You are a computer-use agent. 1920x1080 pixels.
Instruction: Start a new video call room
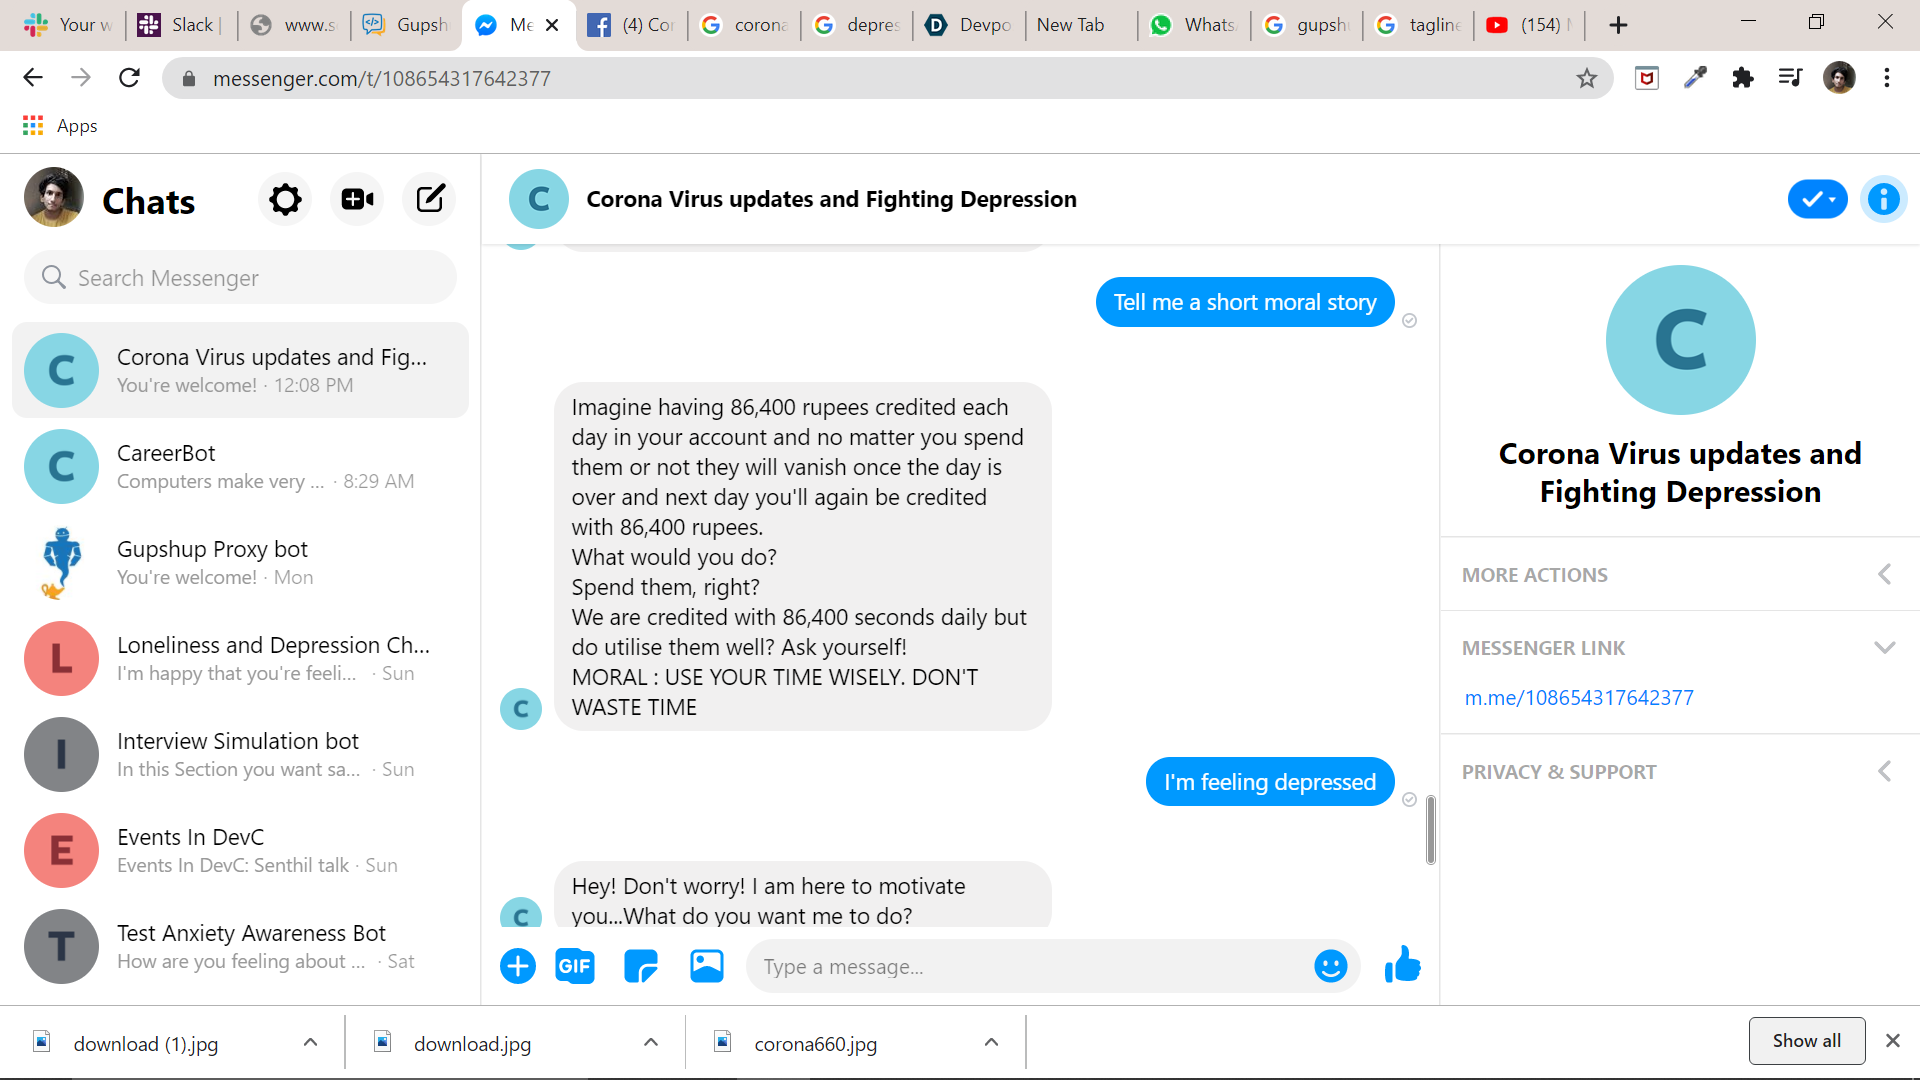357,200
